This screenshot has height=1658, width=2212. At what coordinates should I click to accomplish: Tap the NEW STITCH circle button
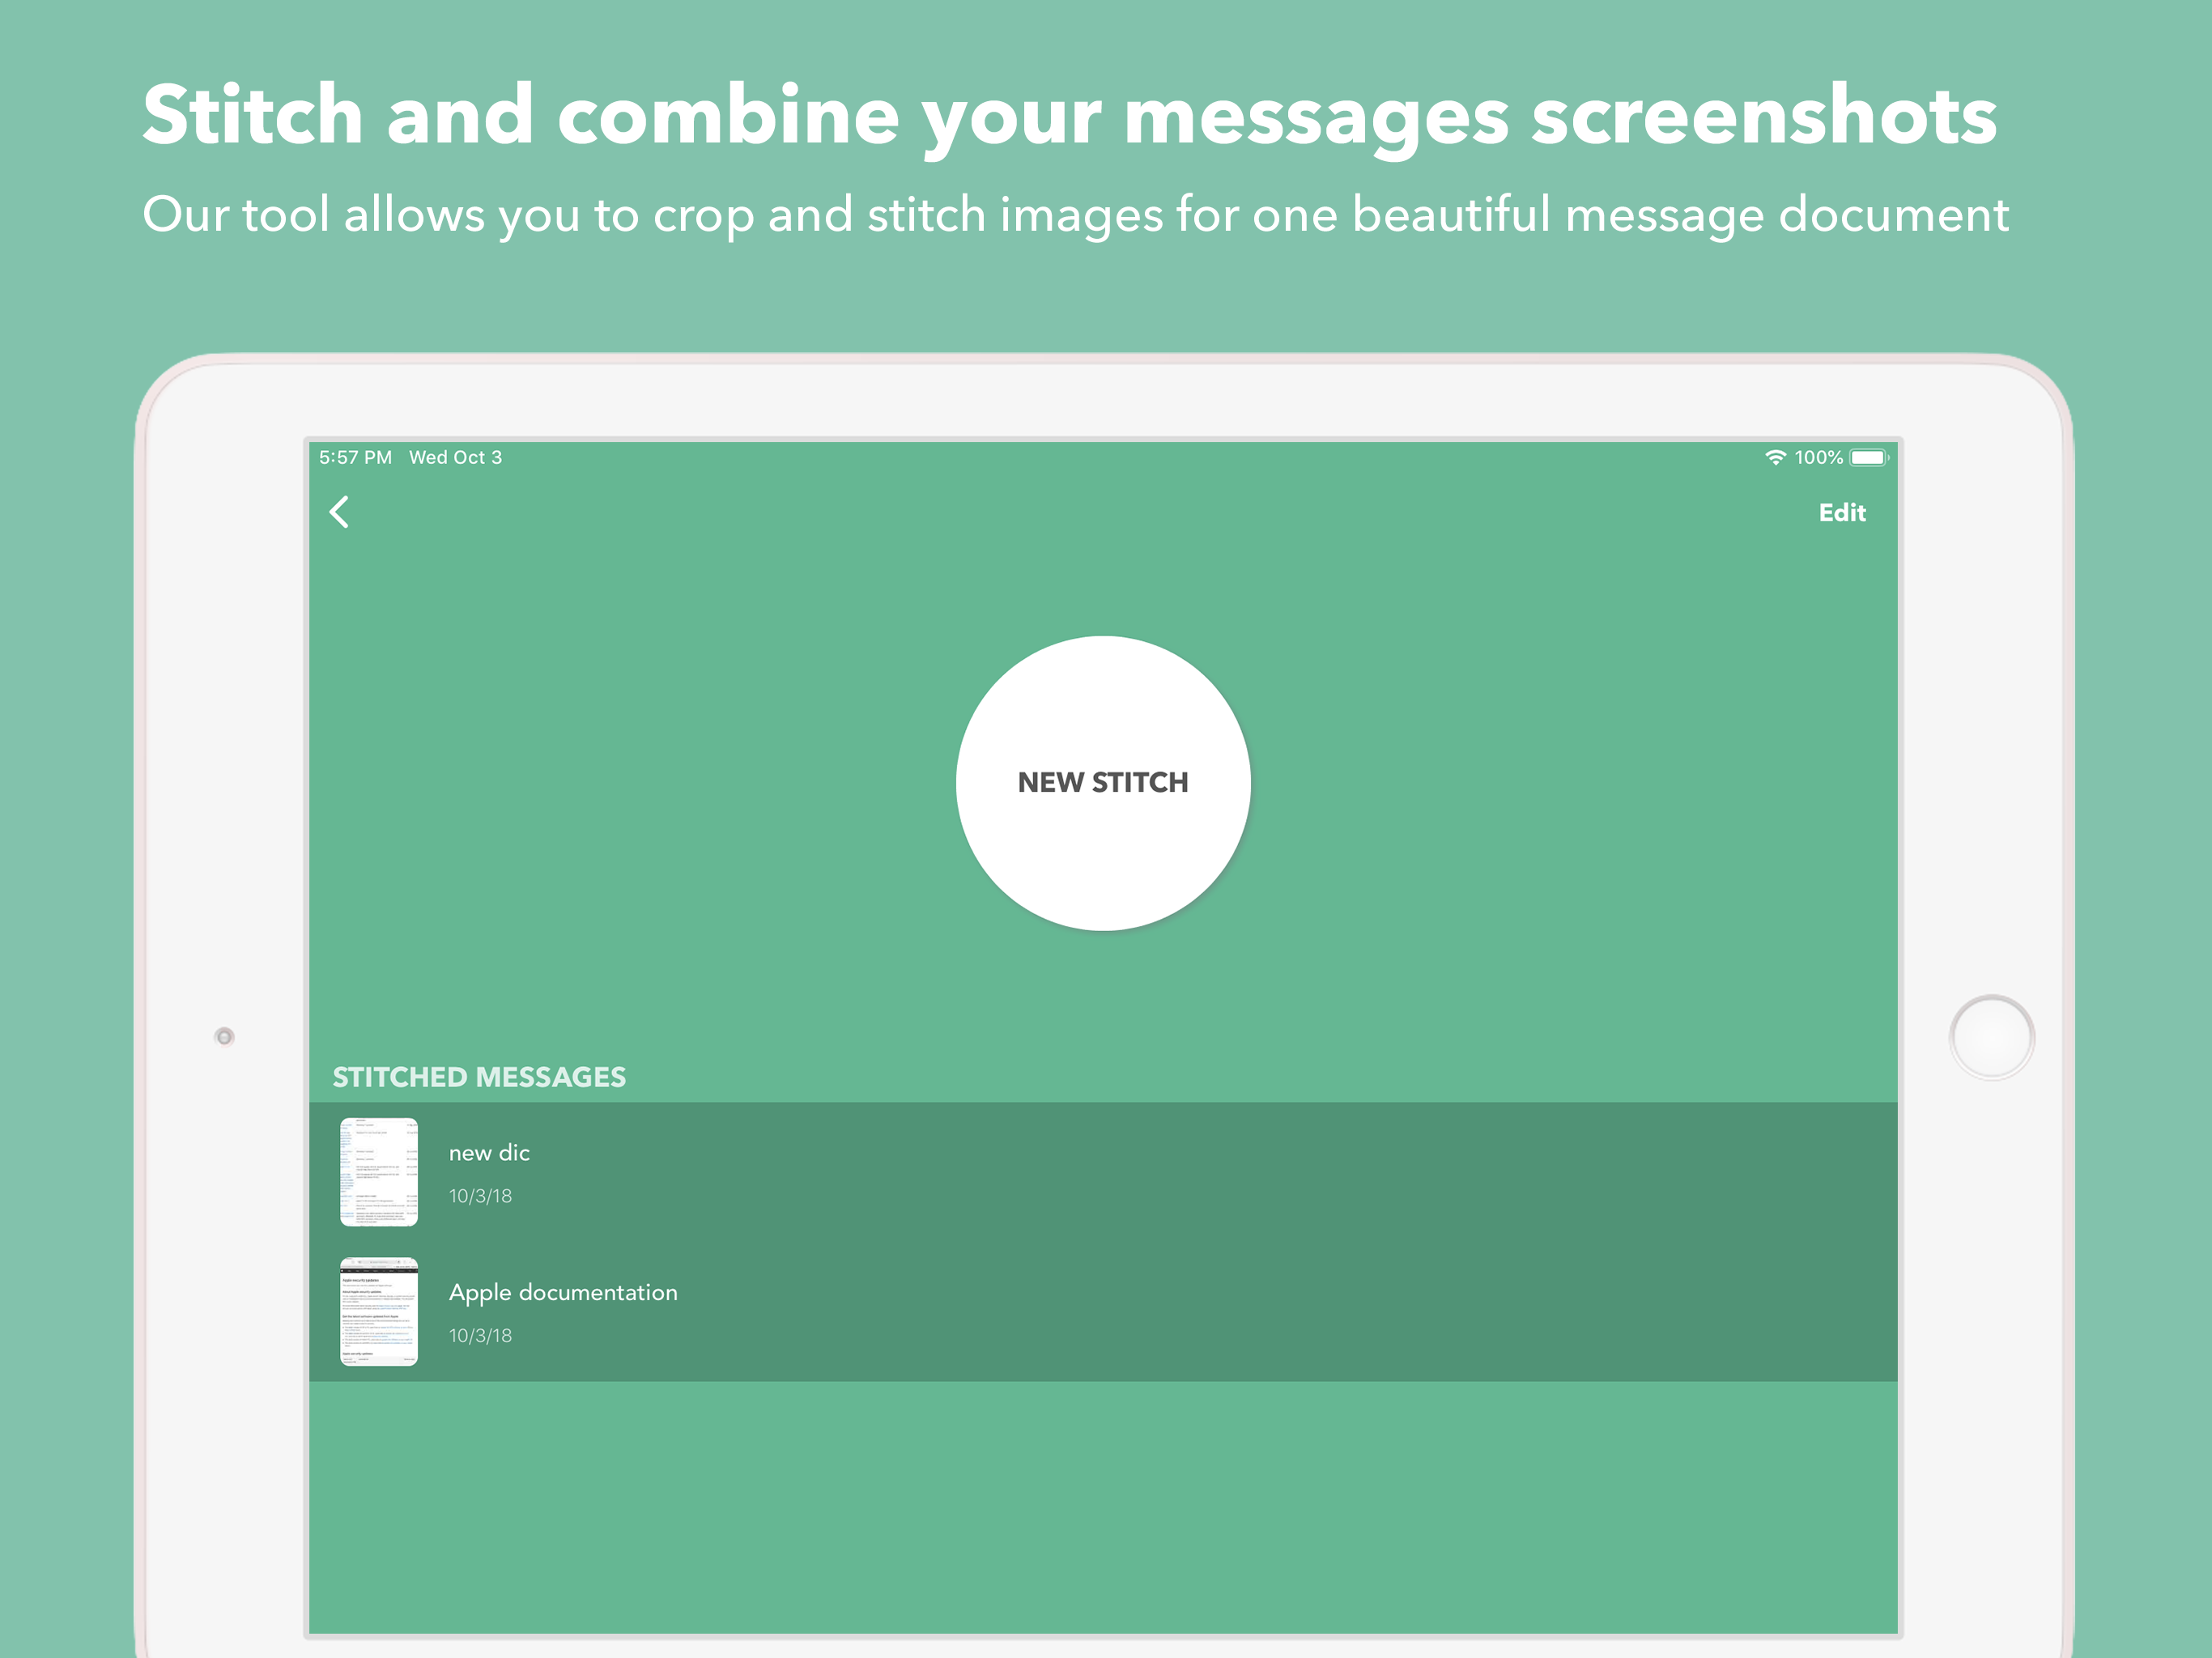pos(1102,783)
